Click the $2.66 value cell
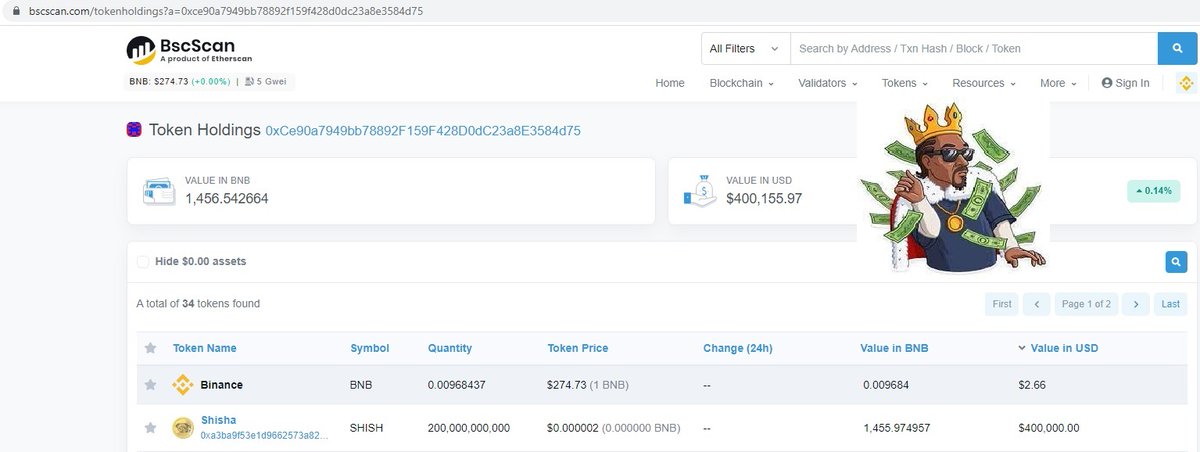 pyautogui.click(x=1032, y=384)
